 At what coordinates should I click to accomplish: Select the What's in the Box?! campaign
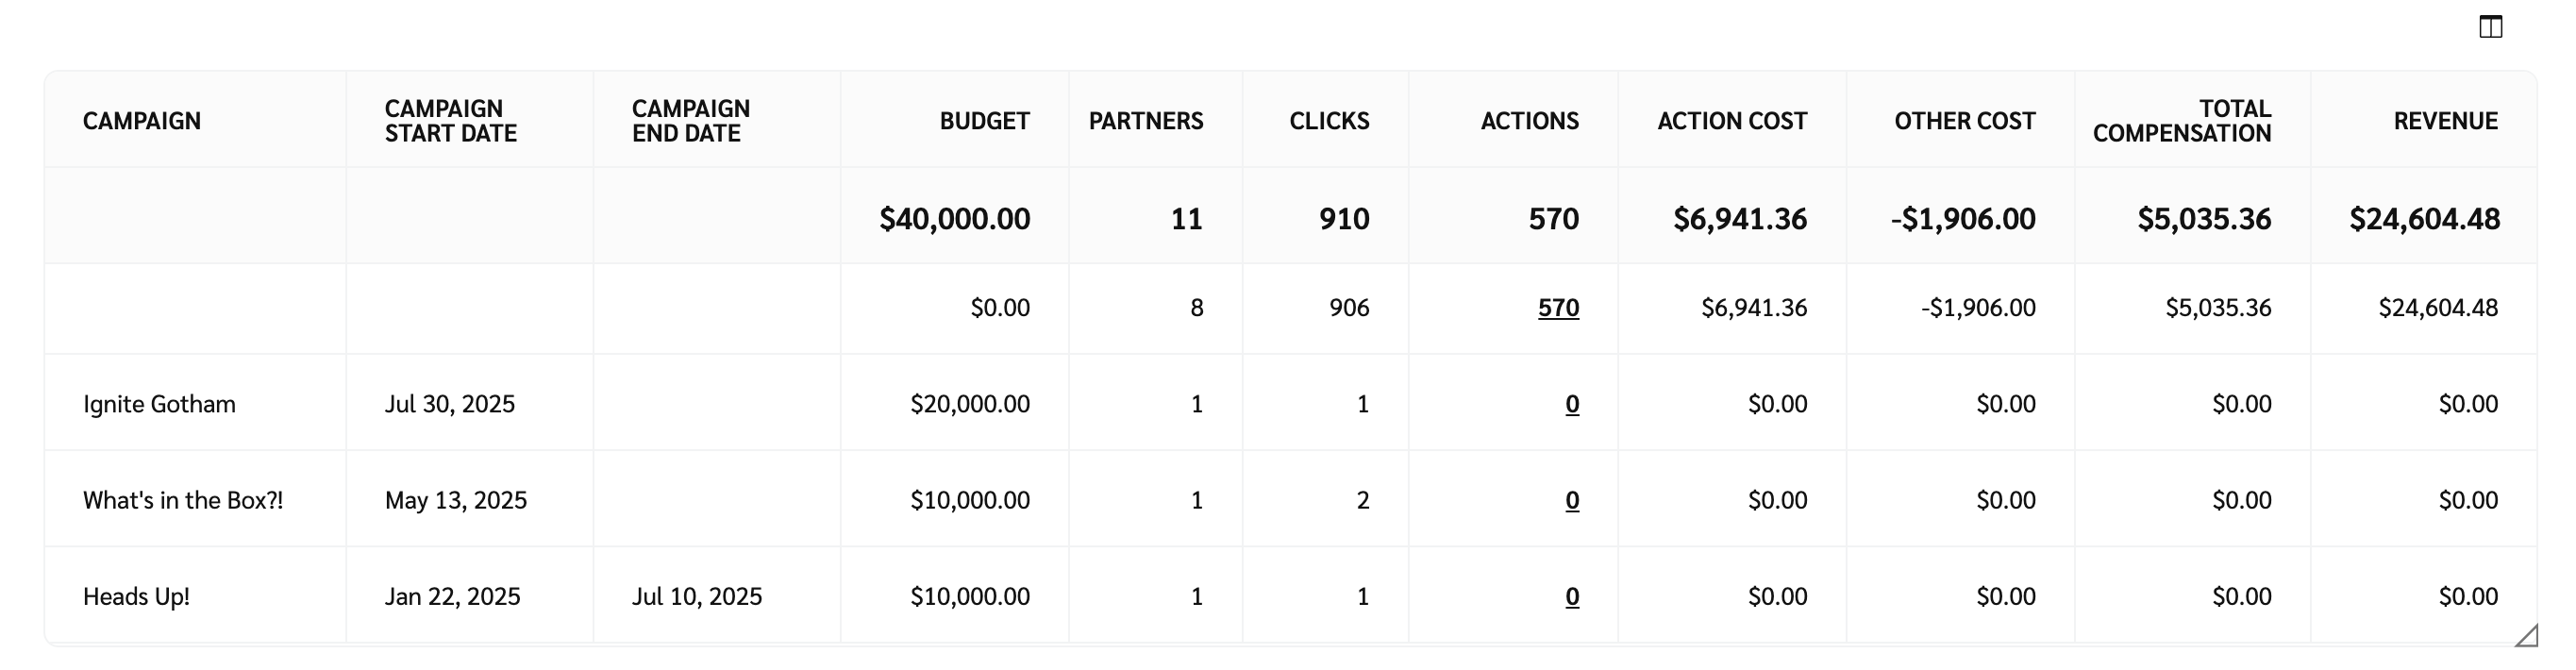click(x=183, y=500)
